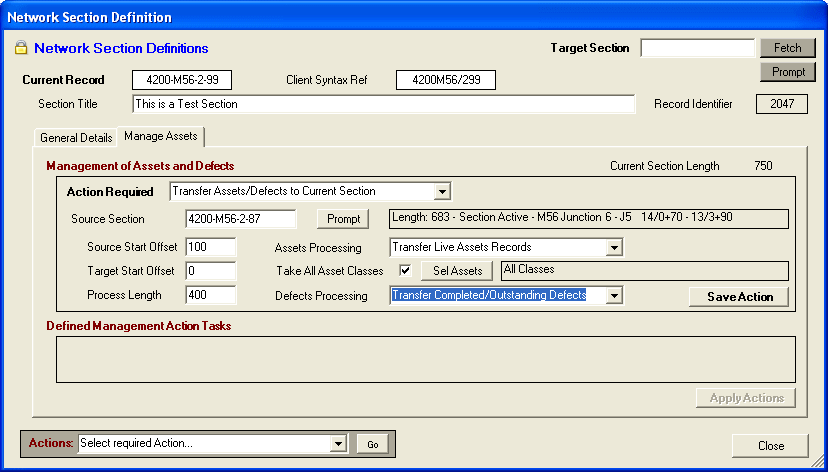
Task: Click the Sel Assets button
Action: (x=457, y=271)
